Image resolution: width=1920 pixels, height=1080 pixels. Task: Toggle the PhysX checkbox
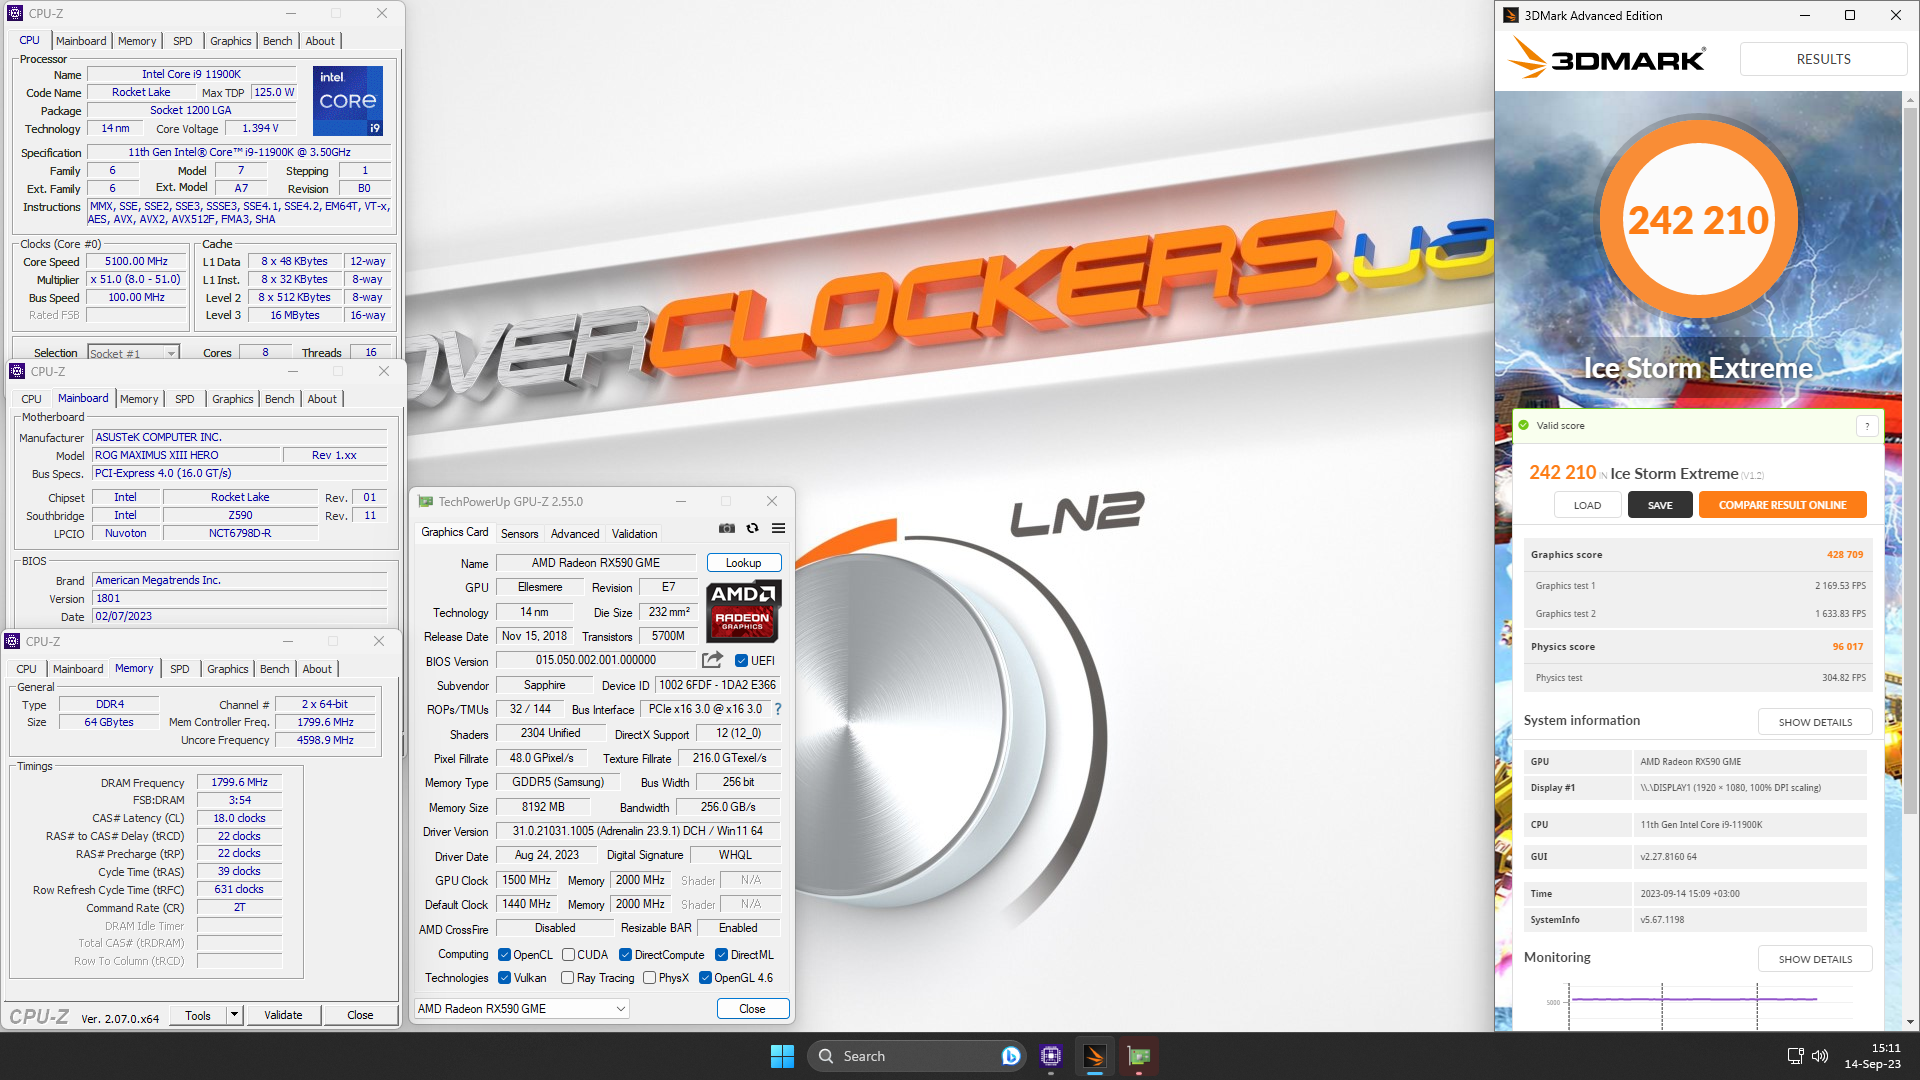coord(650,978)
